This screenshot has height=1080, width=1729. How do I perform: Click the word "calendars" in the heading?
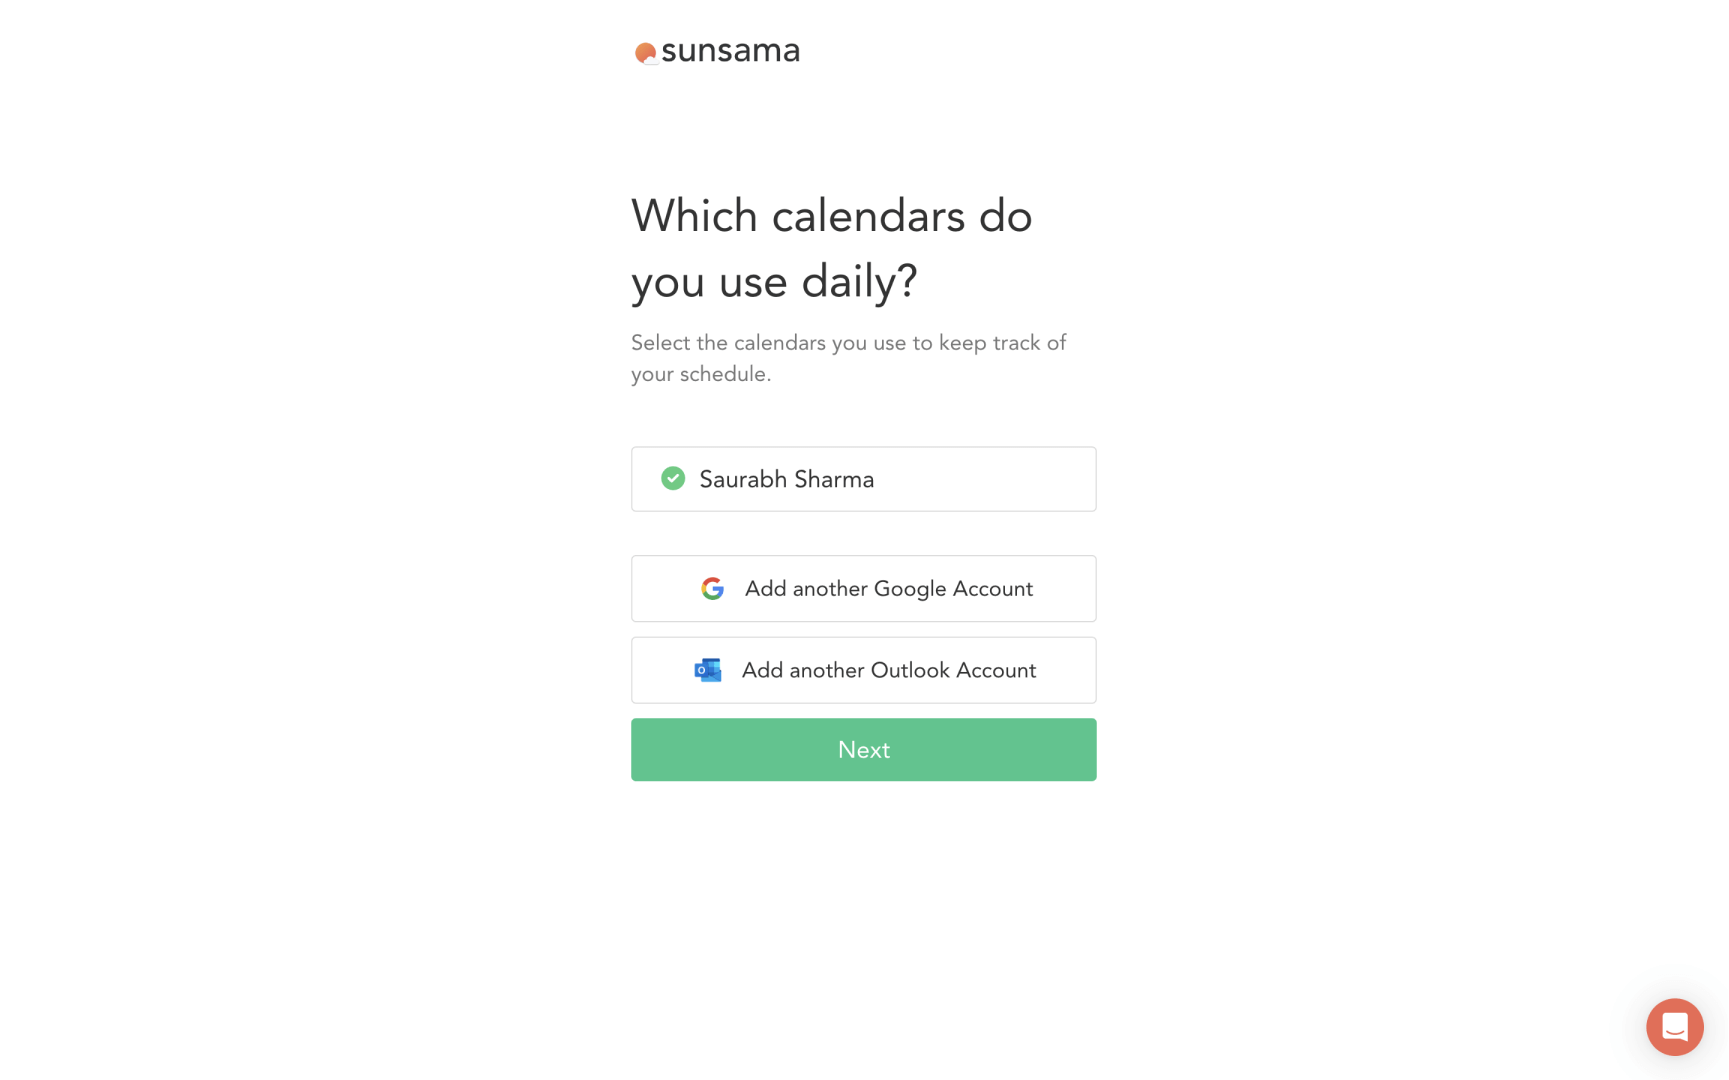click(x=868, y=216)
